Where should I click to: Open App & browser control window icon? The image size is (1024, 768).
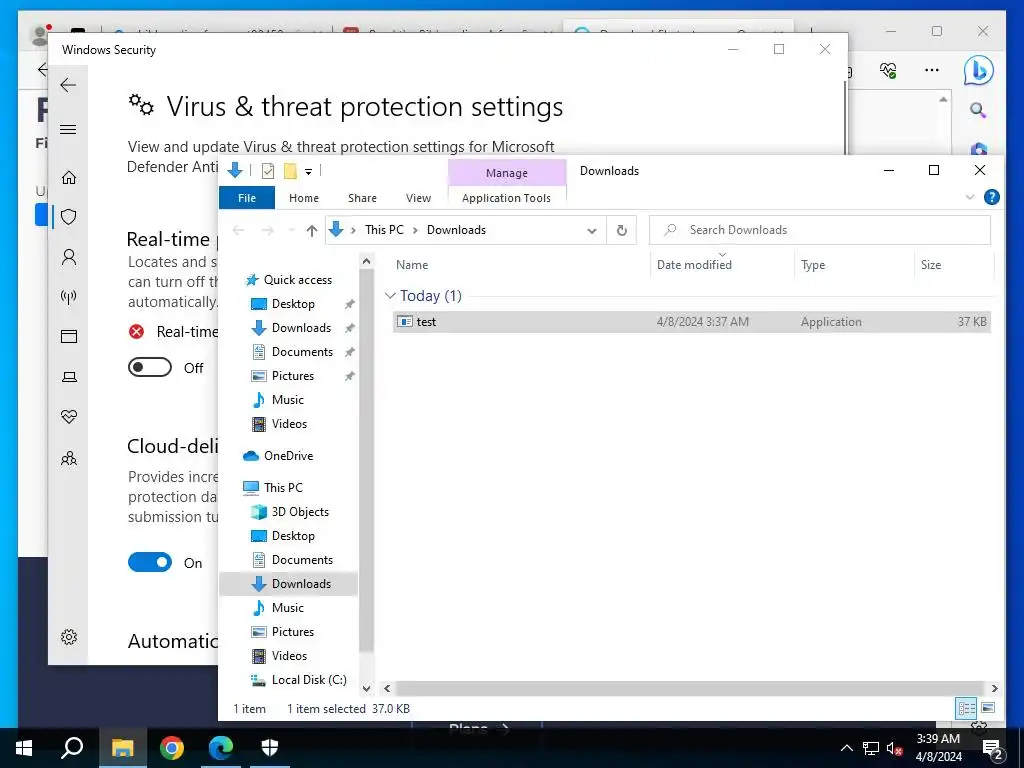[69, 336]
